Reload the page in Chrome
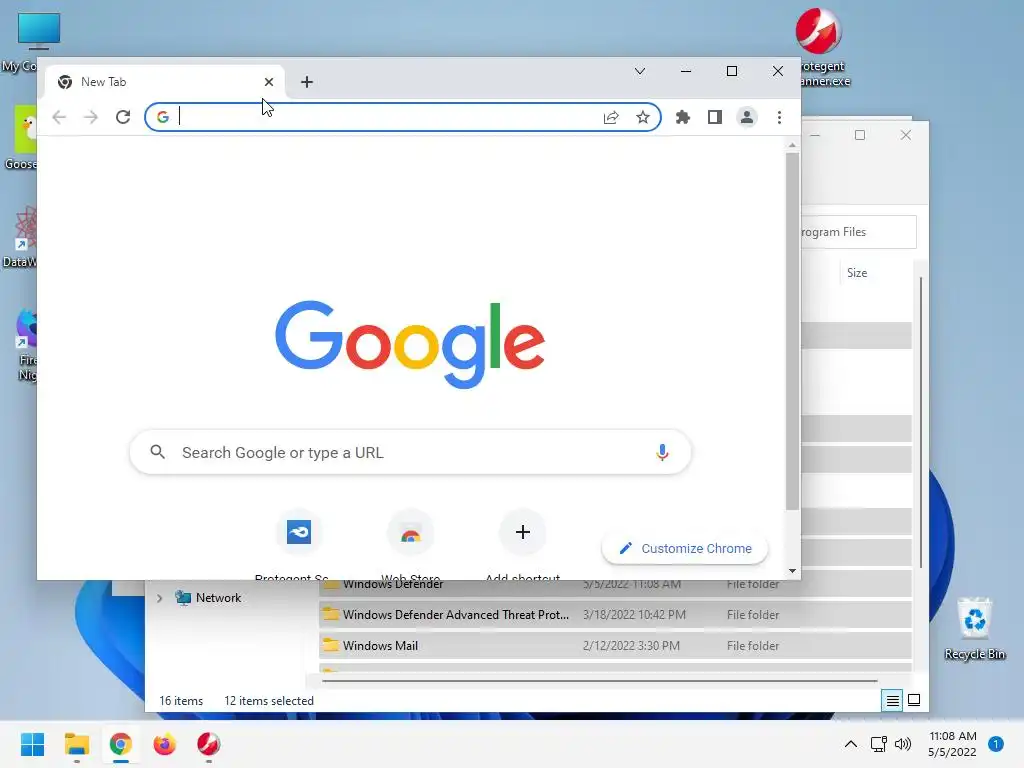The image size is (1024, 768). coord(123,117)
